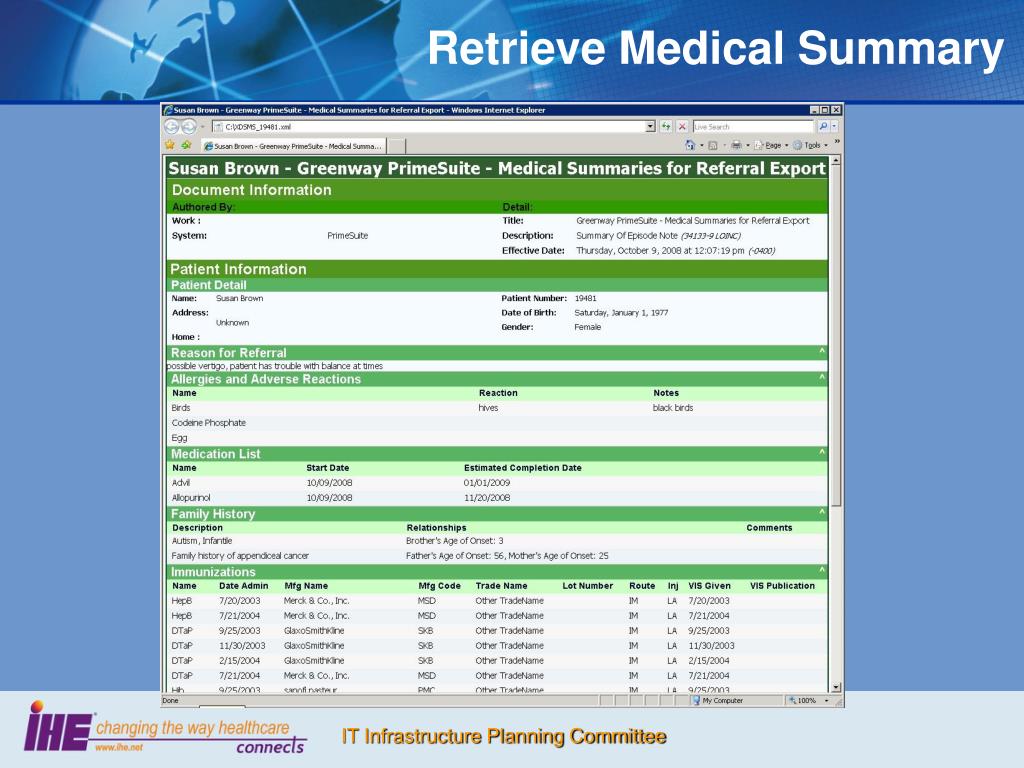Open the address bar history dropdown arrow
This screenshot has width=1024, height=768.
click(x=650, y=127)
